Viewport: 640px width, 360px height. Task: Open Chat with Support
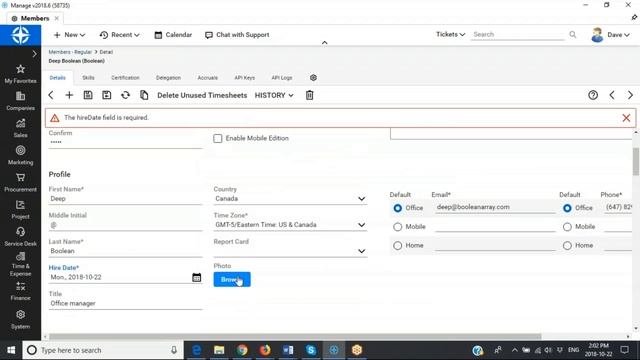click(237, 35)
